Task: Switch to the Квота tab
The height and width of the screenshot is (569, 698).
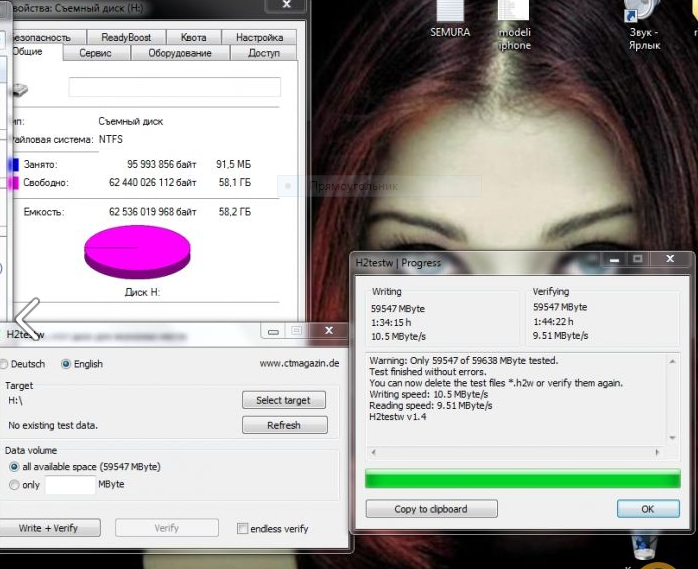Action: [193, 37]
